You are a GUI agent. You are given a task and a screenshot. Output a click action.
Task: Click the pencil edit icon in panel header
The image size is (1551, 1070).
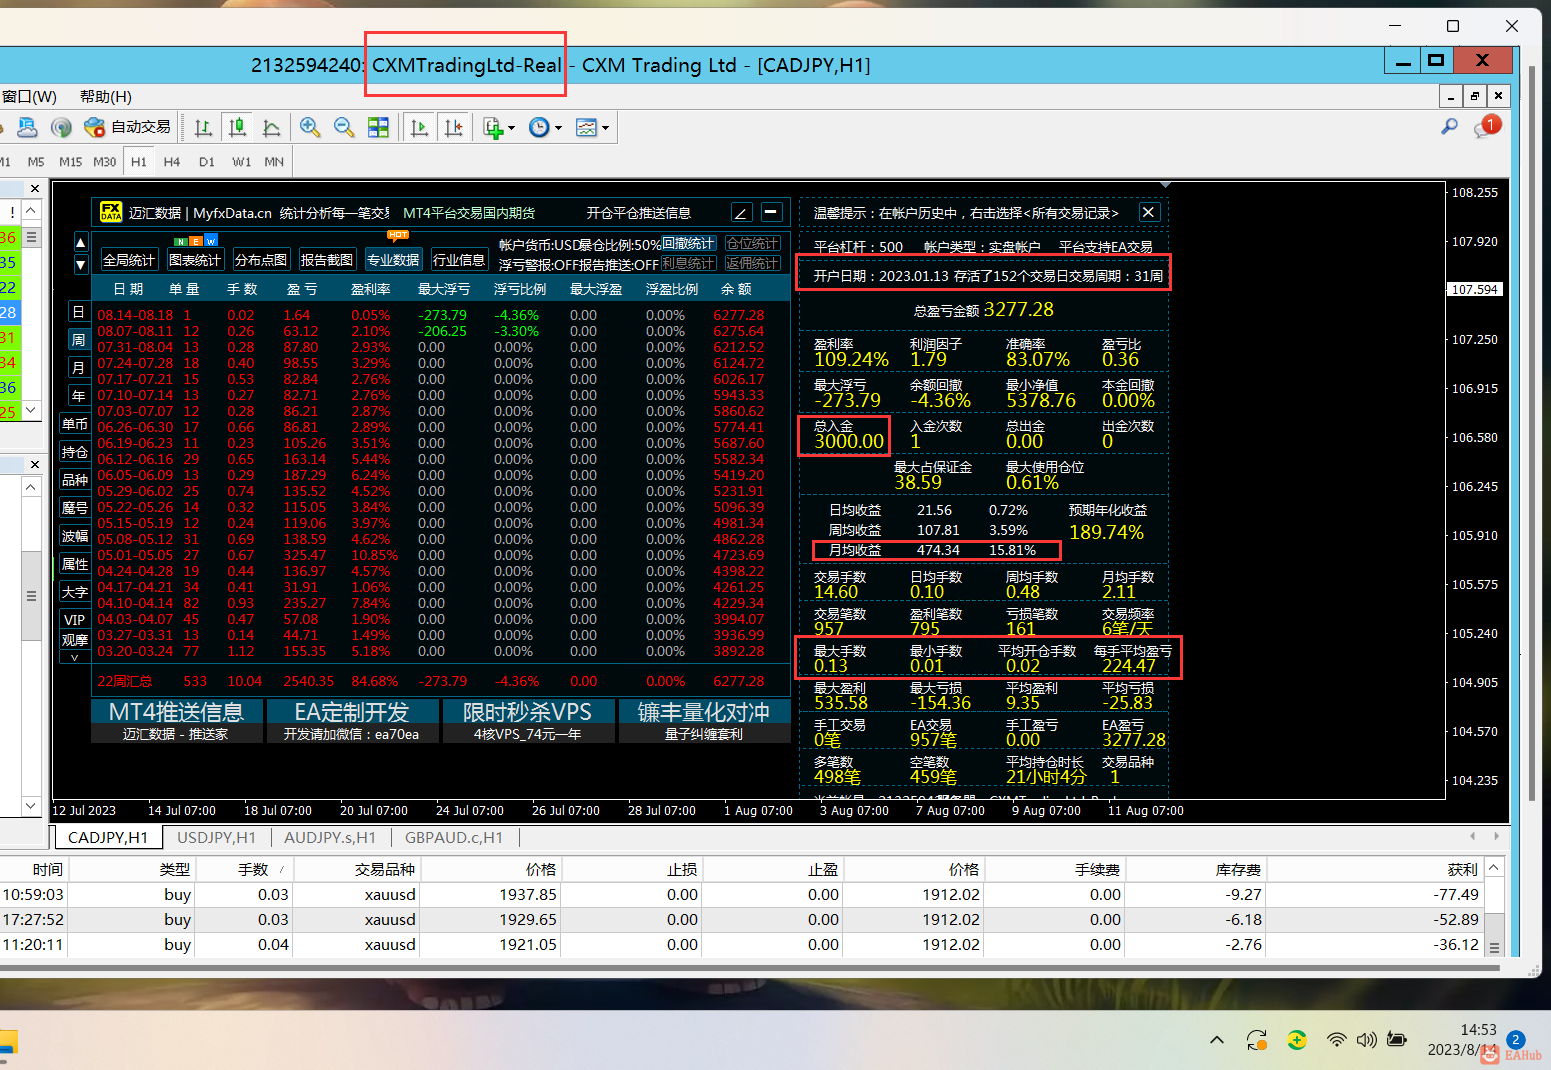(741, 212)
